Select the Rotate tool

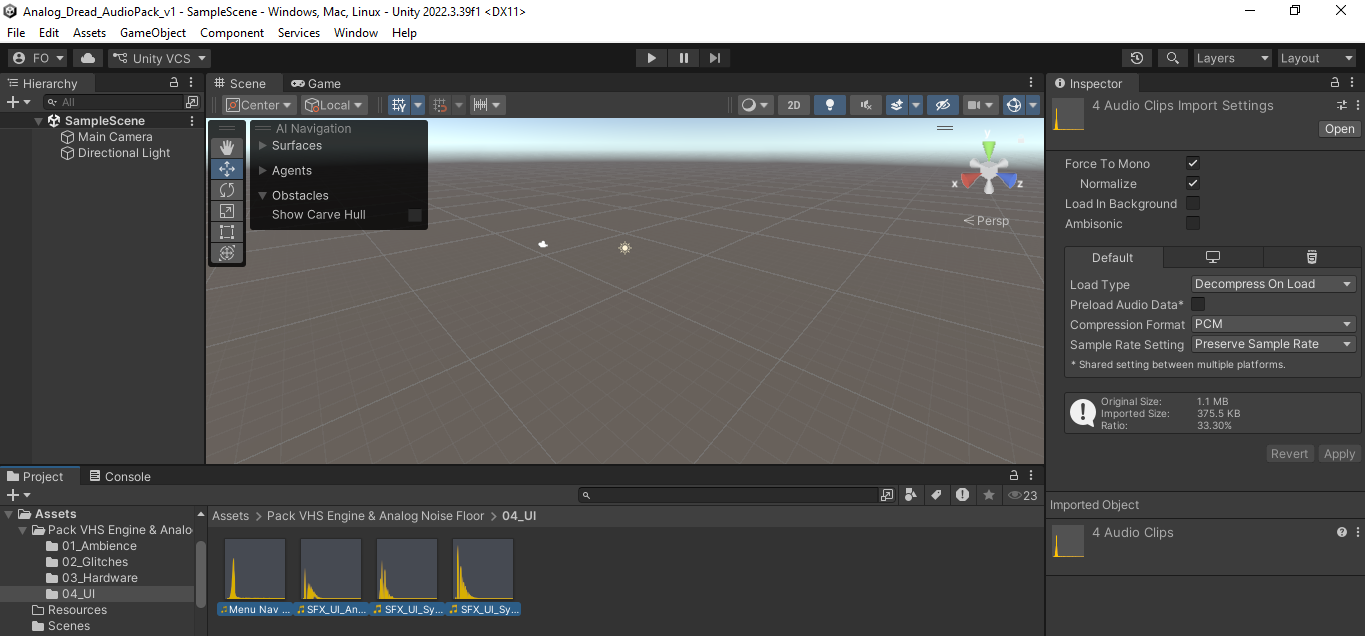(227, 190)
